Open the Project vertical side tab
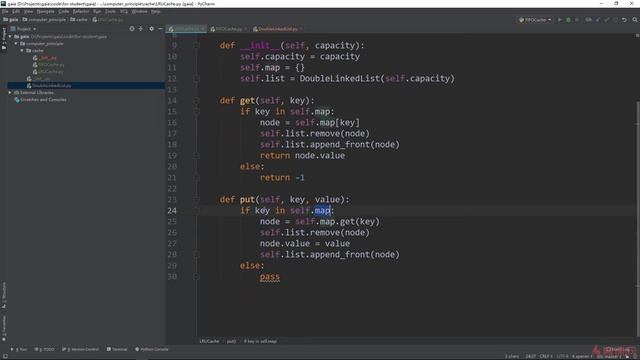 click(4, 39)
